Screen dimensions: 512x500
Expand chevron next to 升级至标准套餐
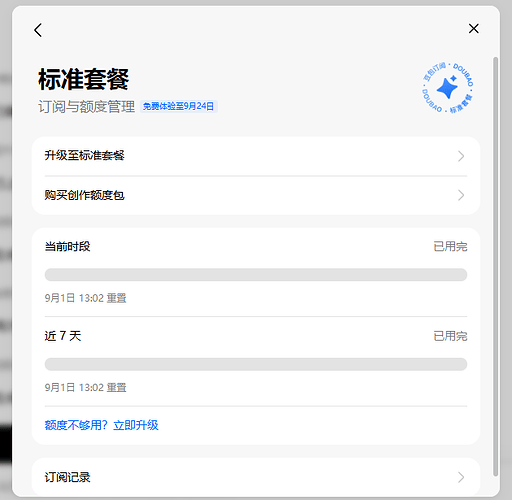coord(461,156)
